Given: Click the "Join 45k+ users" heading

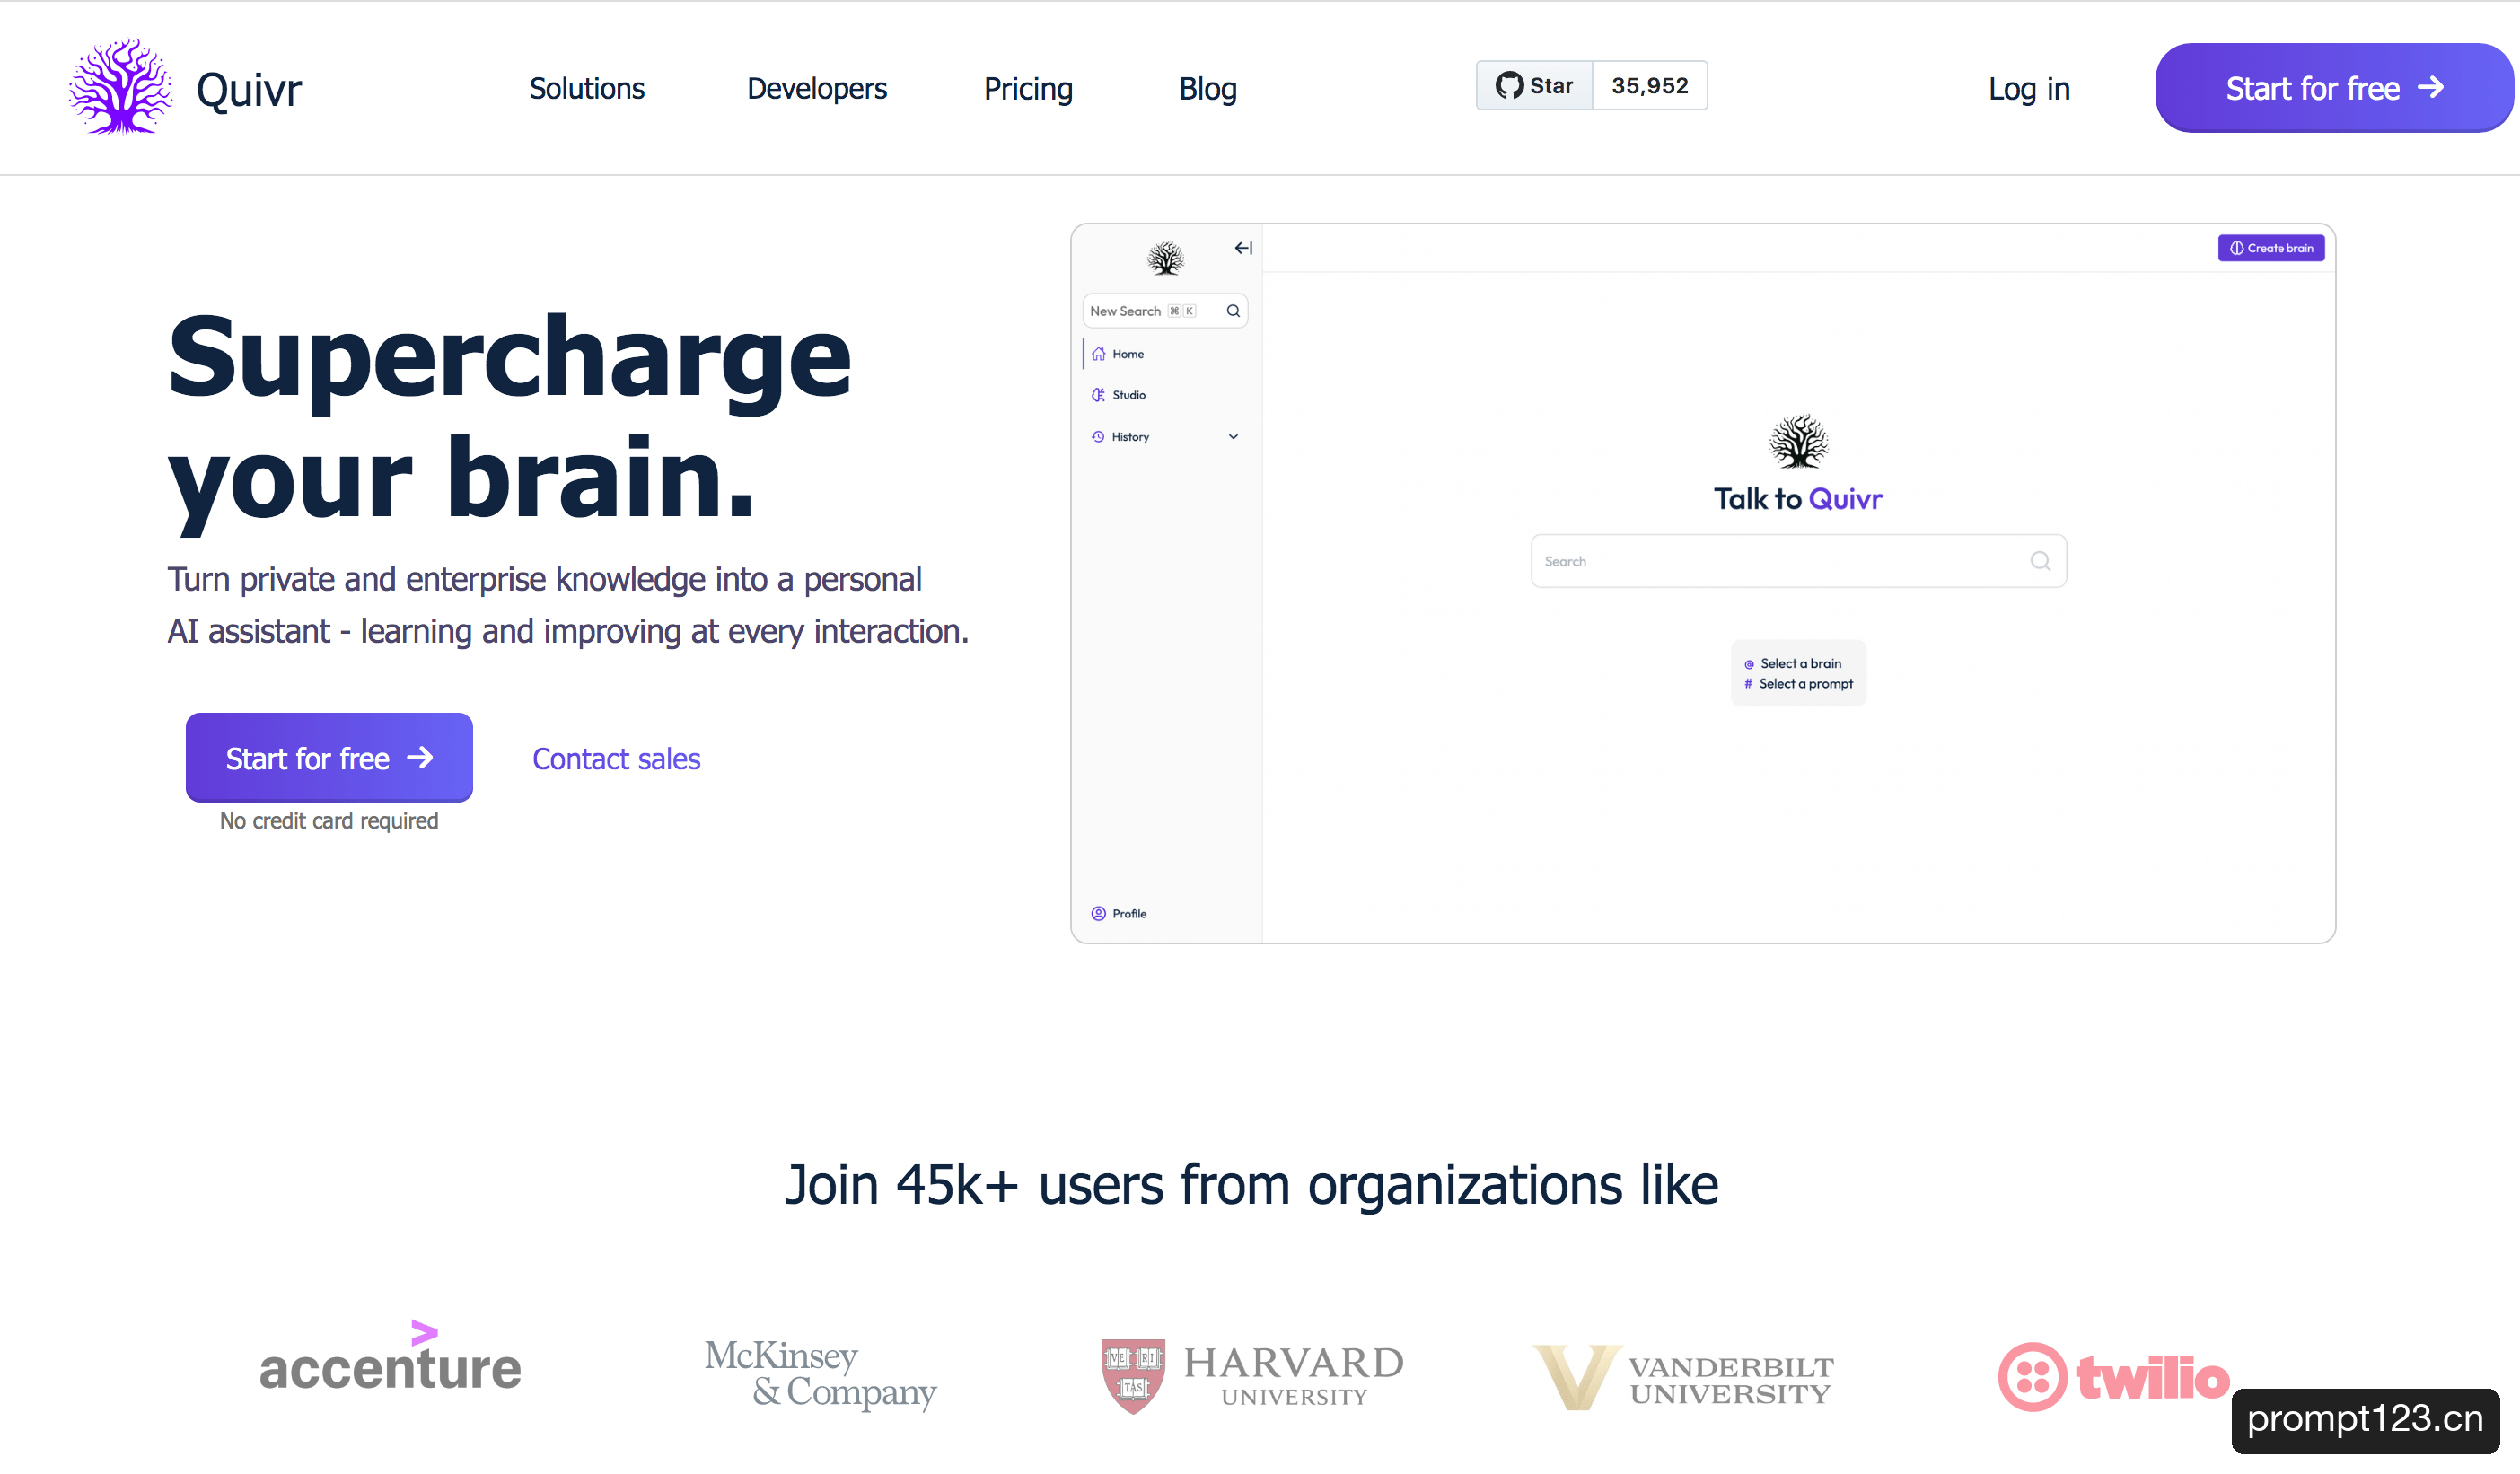Looking at the screenshot, I should tap(1252, 1185).
